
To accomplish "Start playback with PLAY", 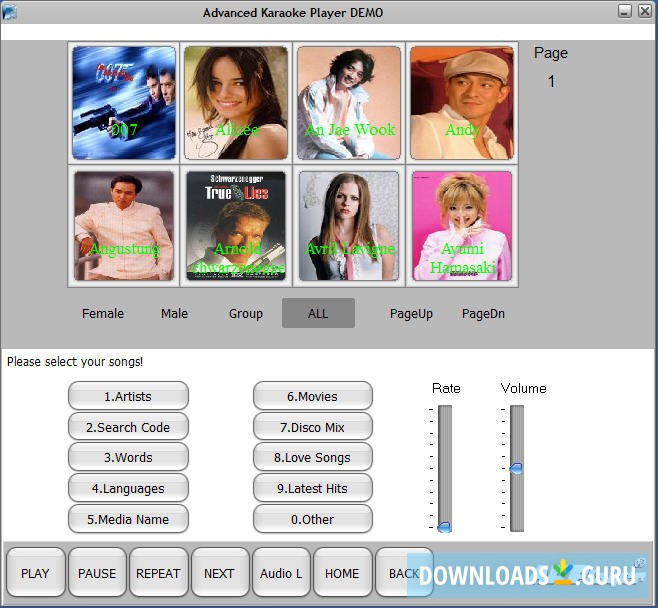I will pyautogui.click(x=36, y=573).
